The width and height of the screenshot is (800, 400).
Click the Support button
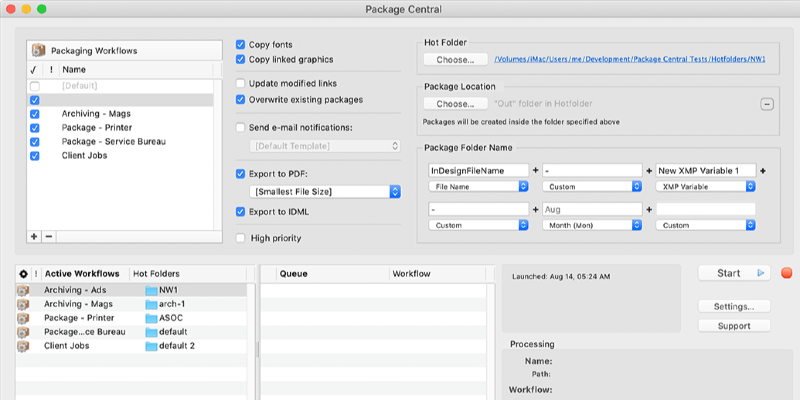pos(734,326)
